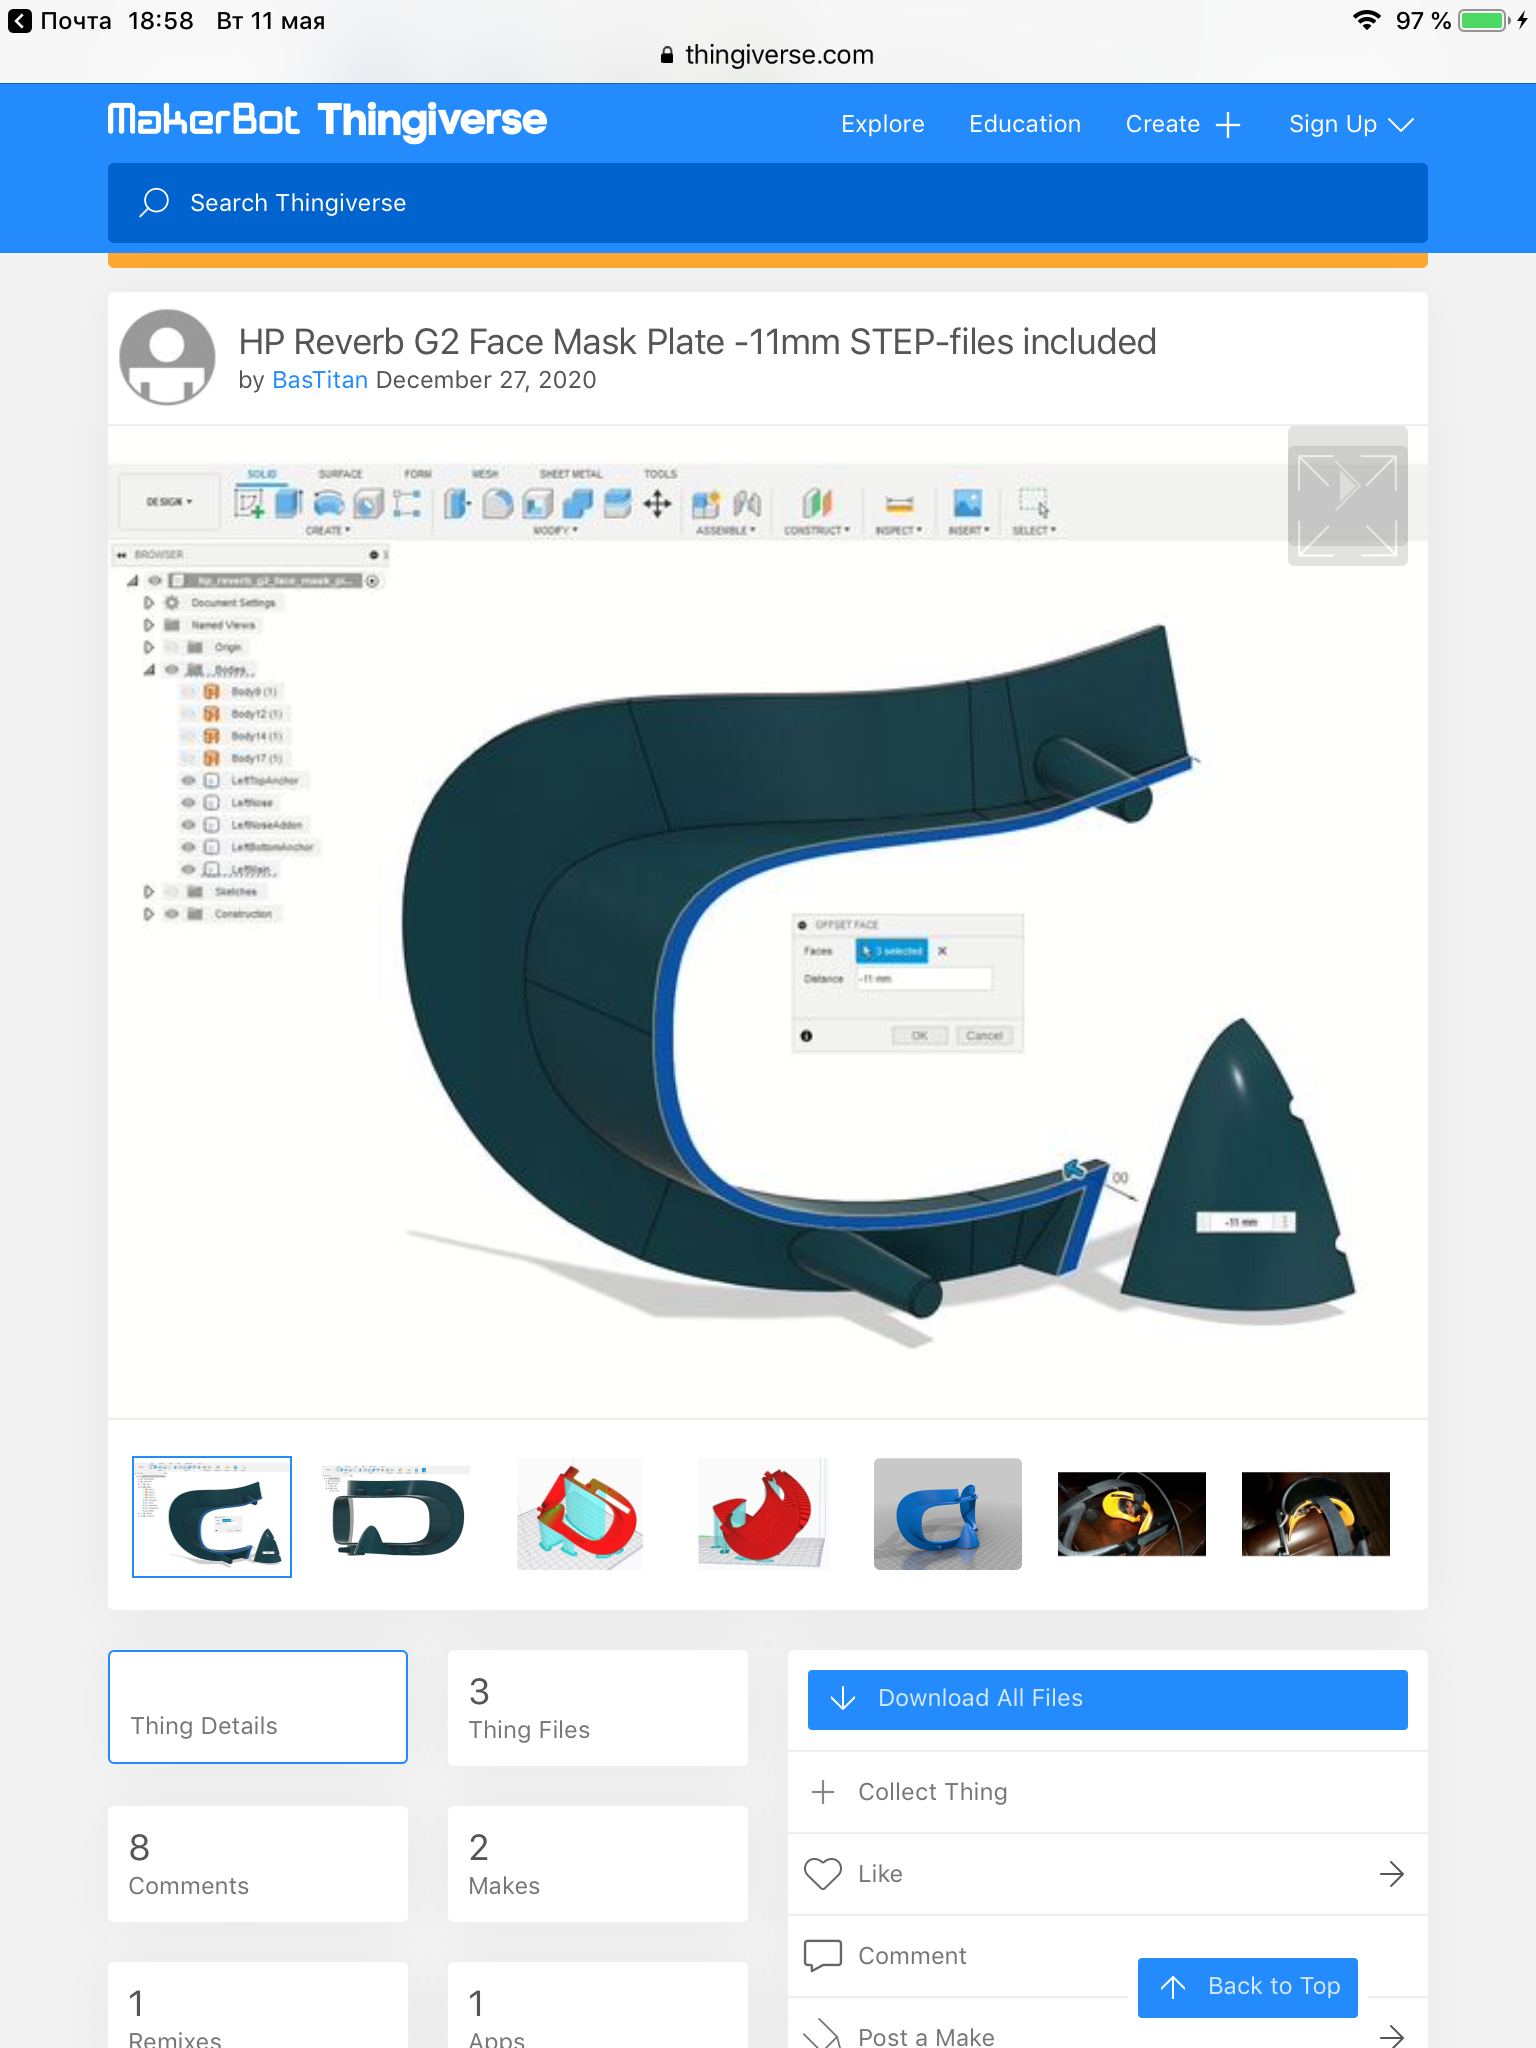Click the Like label
The width and height of the screenshot is (1536, 2048).
(x=880, y=1874)
